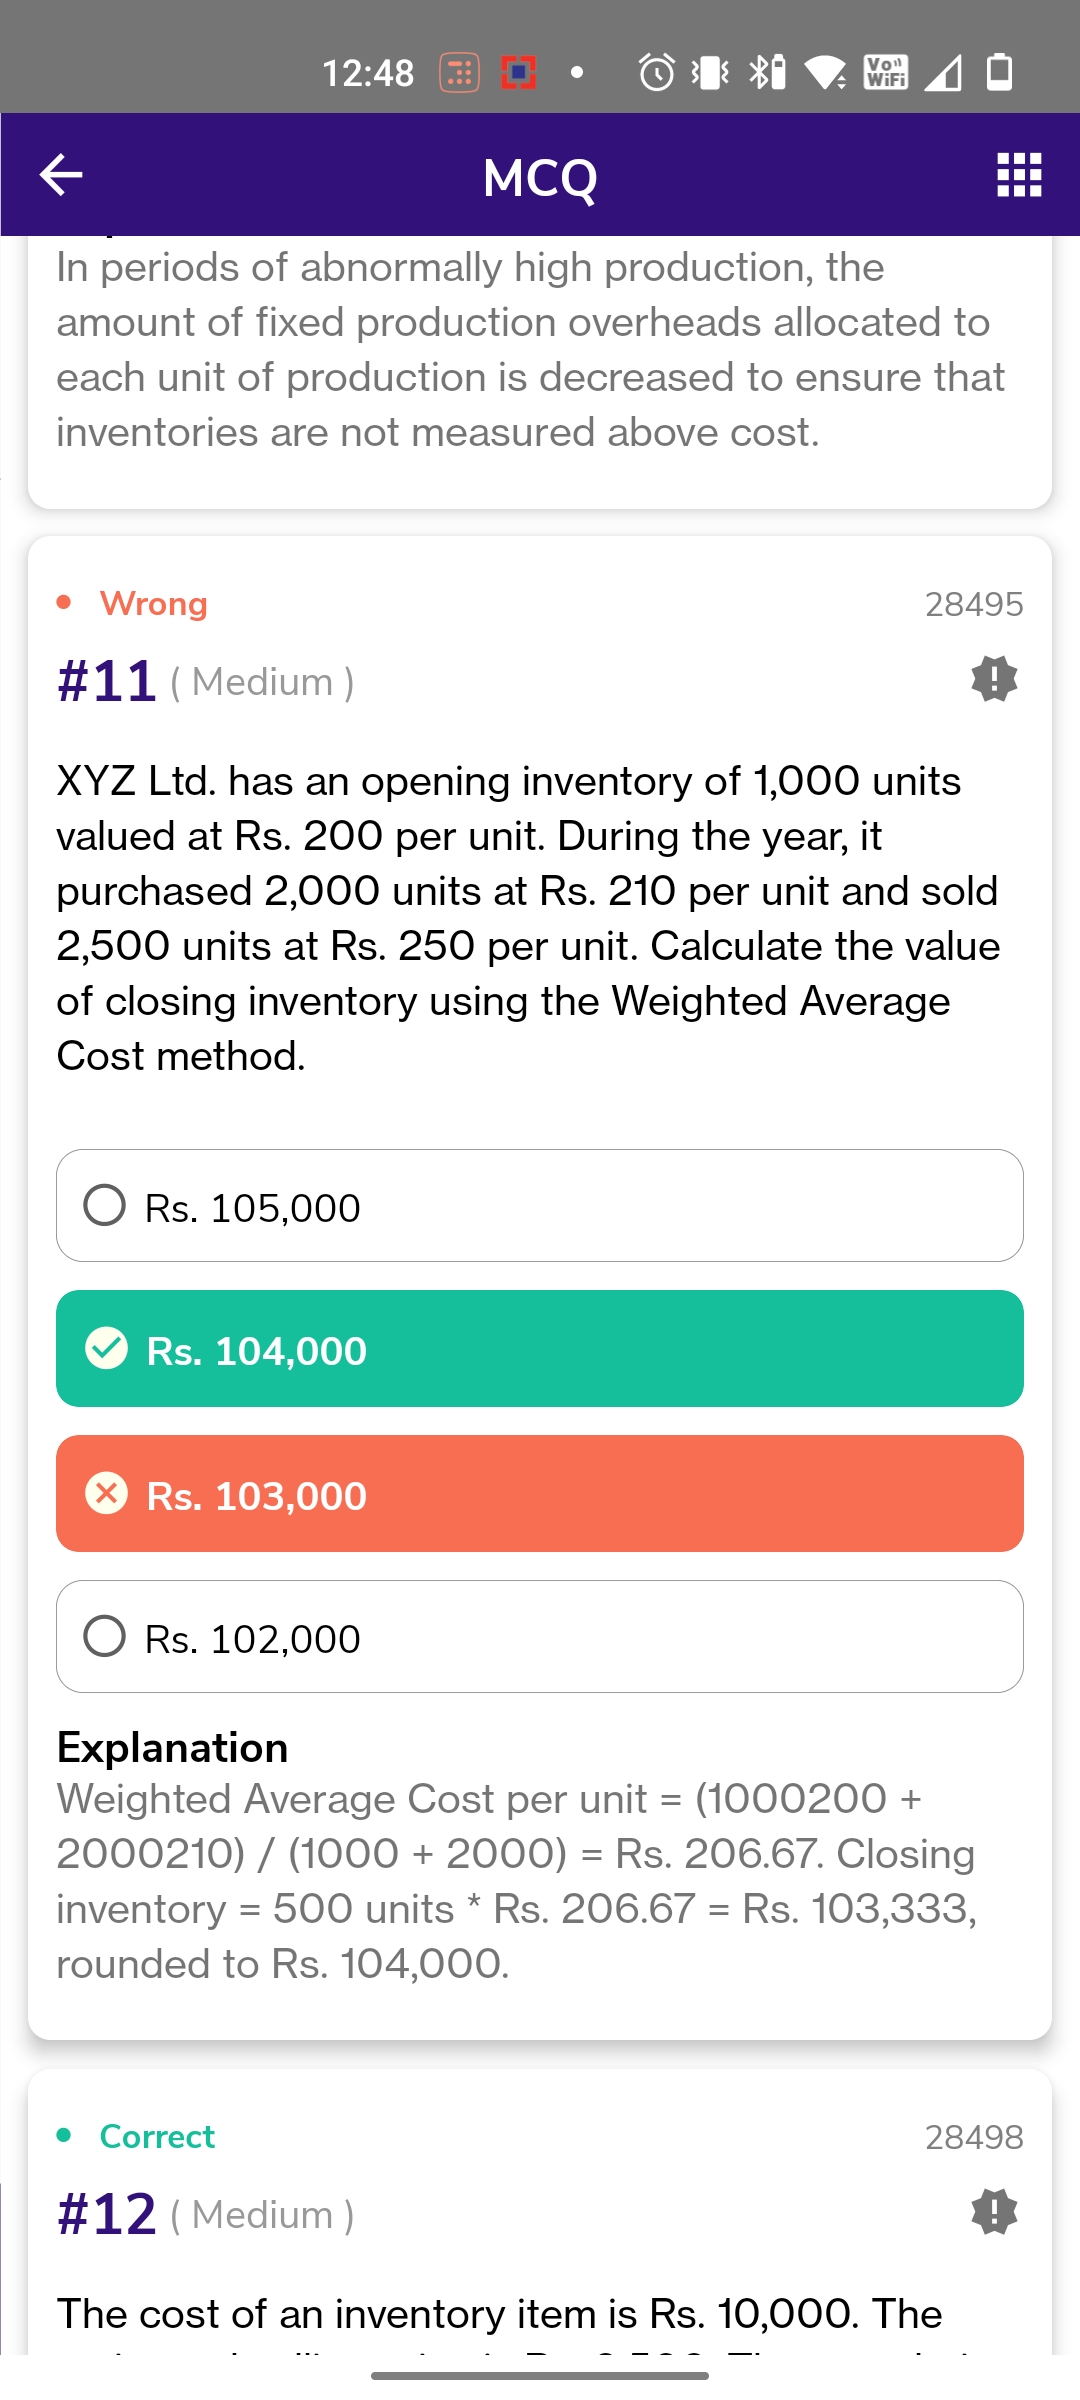Tap the #12 question number heading
Viewport: 1080px width, 2400px height.
(x=107, y=2214)
